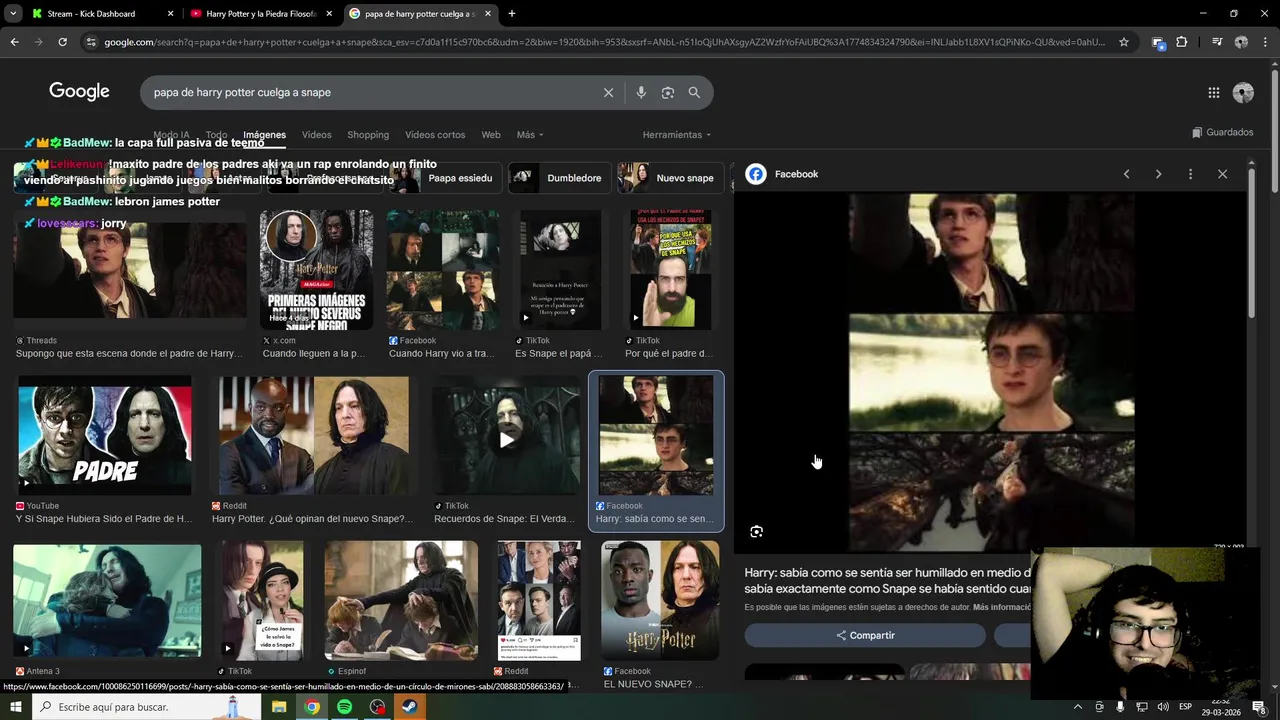
Task: Open the Más información copyright link
Action: [x=1001, y=607]
